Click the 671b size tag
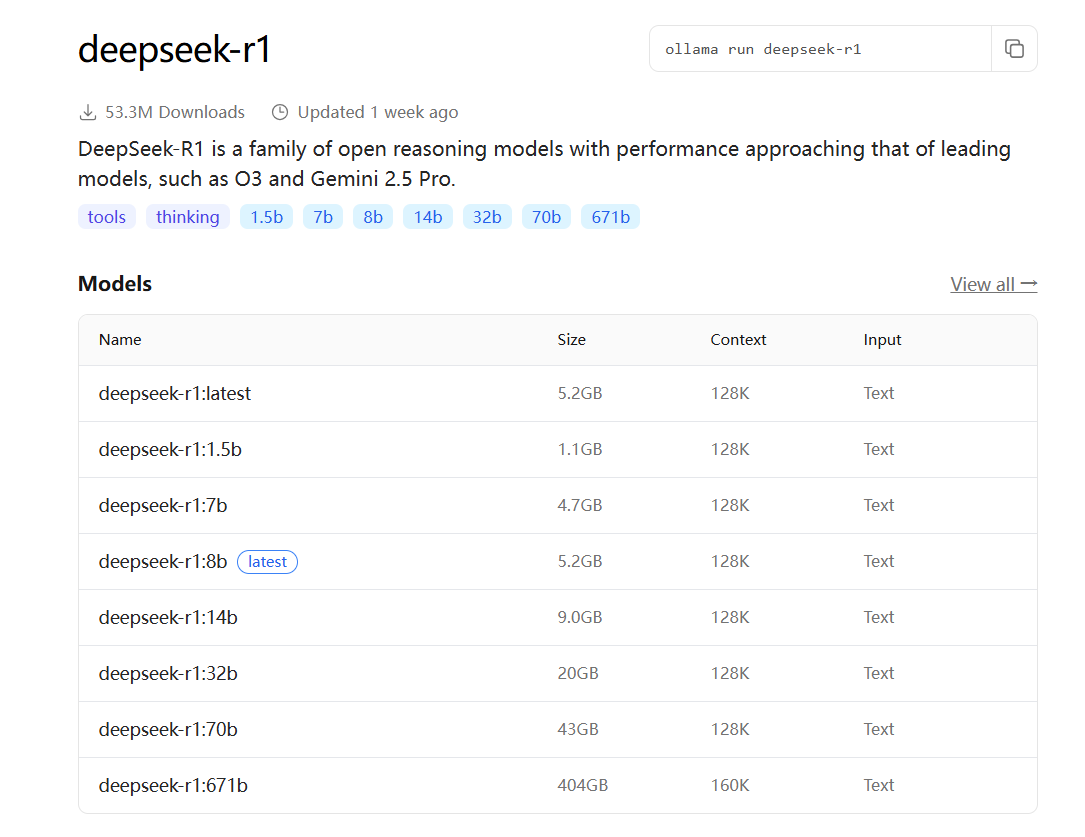Screen dimensions: 1085x837 tap(610, 216)
